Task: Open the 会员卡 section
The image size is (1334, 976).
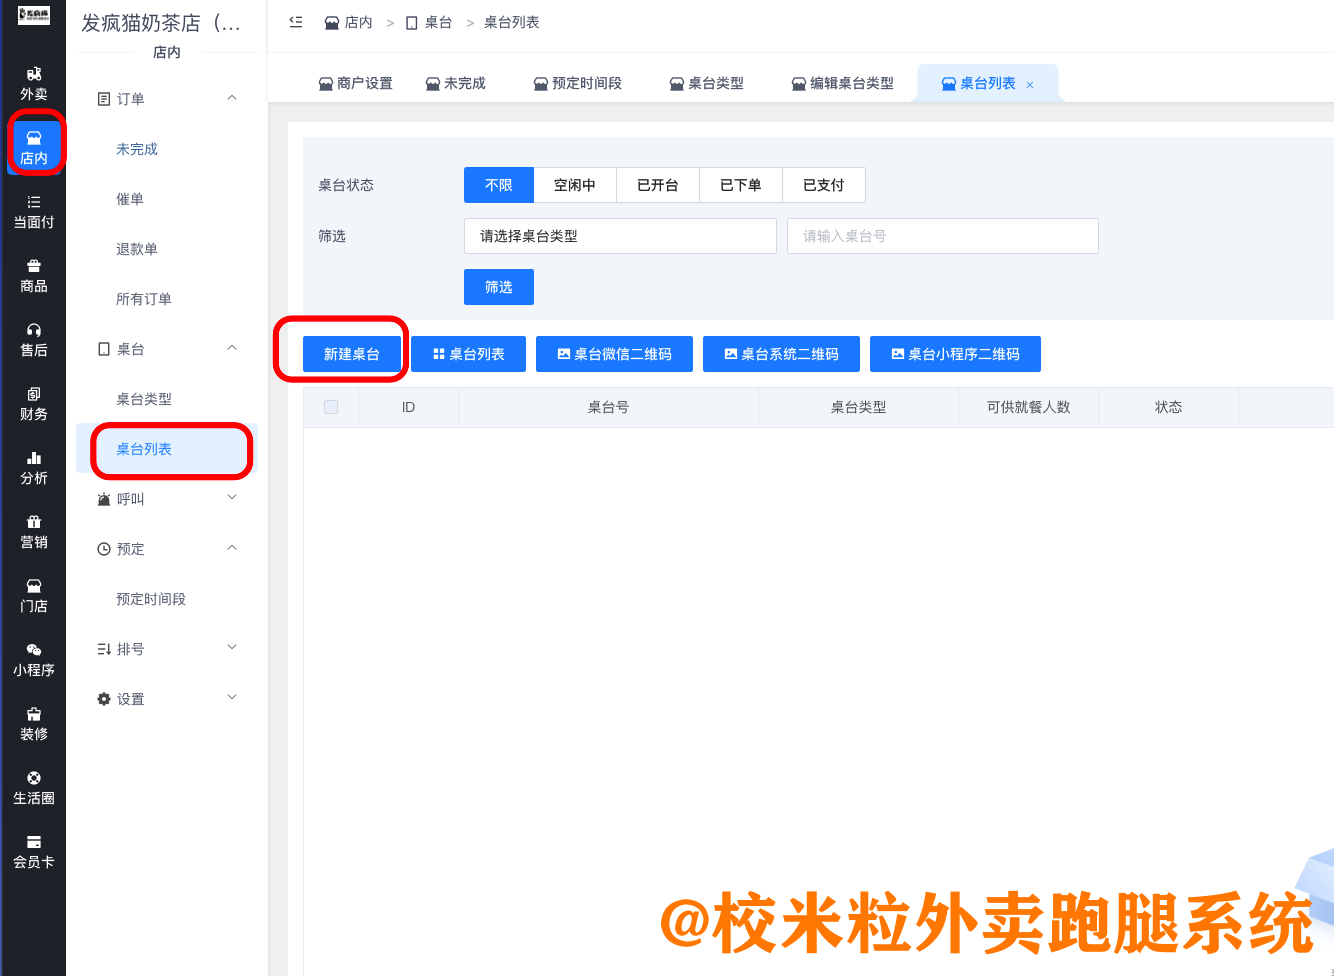Action: [x=34, y=852]
